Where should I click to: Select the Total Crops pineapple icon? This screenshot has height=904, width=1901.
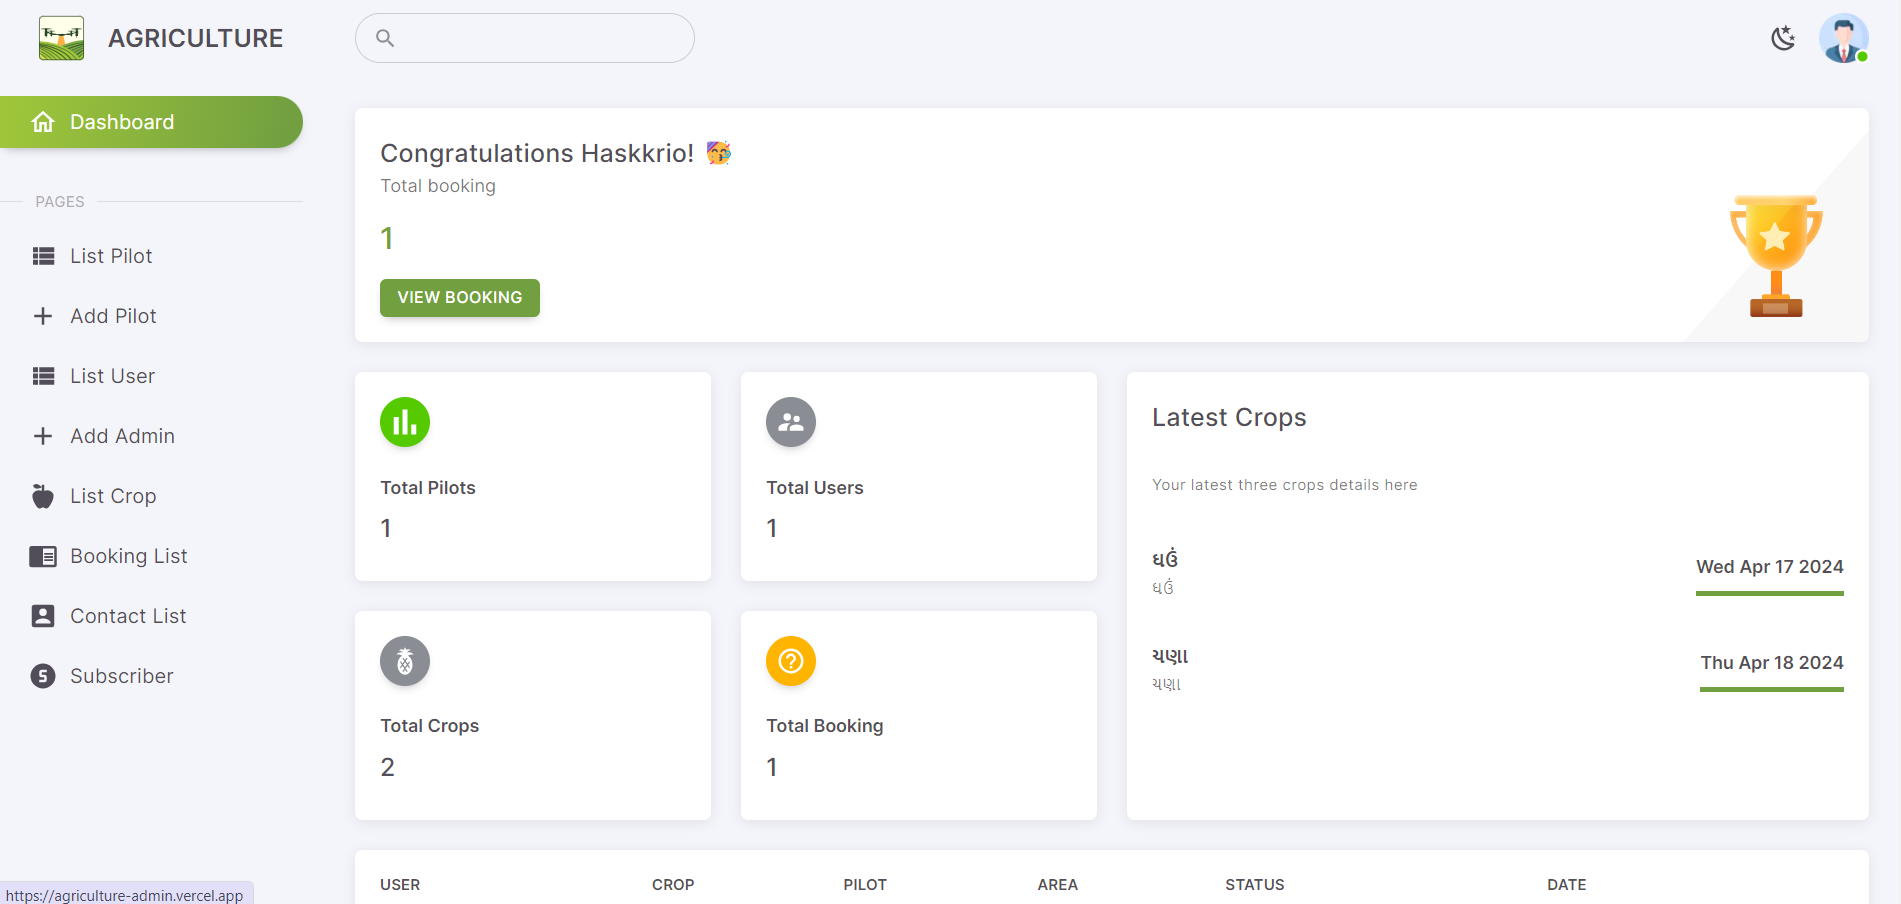point(405,661)
